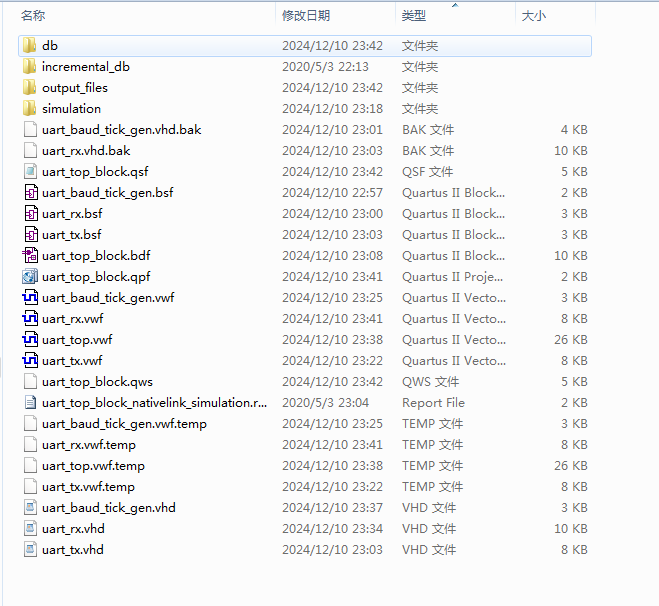This screenshot has height=606, width=659.
Task: Select the uart_rx.vhd file icon
Action: [x=30, y=529]
